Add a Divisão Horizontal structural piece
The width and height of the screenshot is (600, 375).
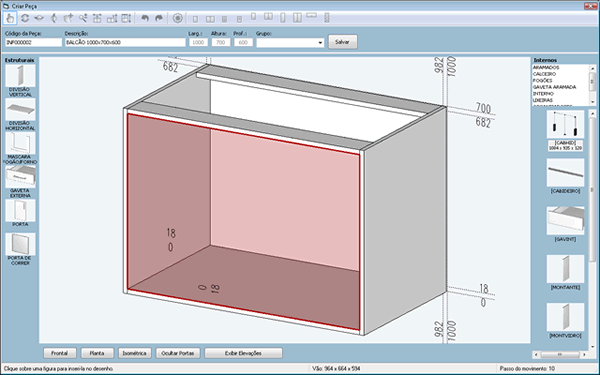point(20,114)
